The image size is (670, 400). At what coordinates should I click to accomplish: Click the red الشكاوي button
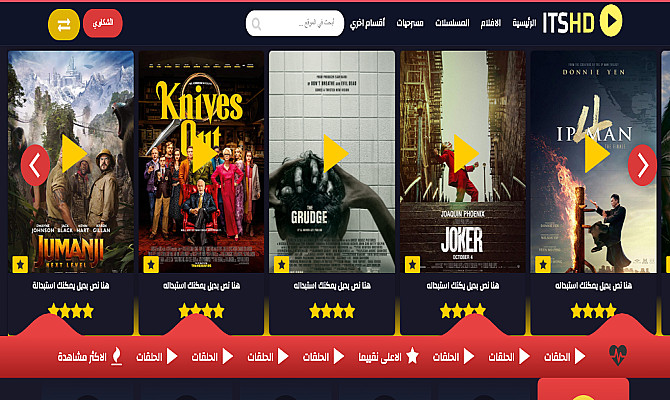(103, 23)
